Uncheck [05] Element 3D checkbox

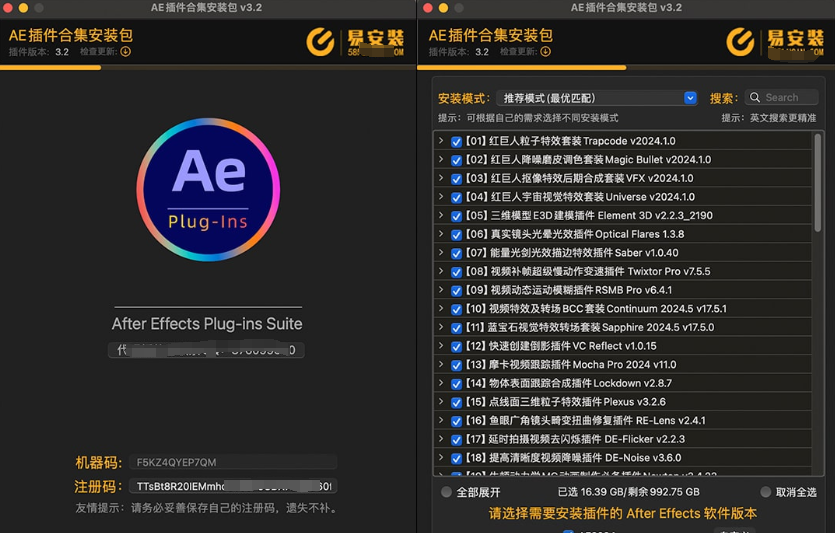click(456, 216)
